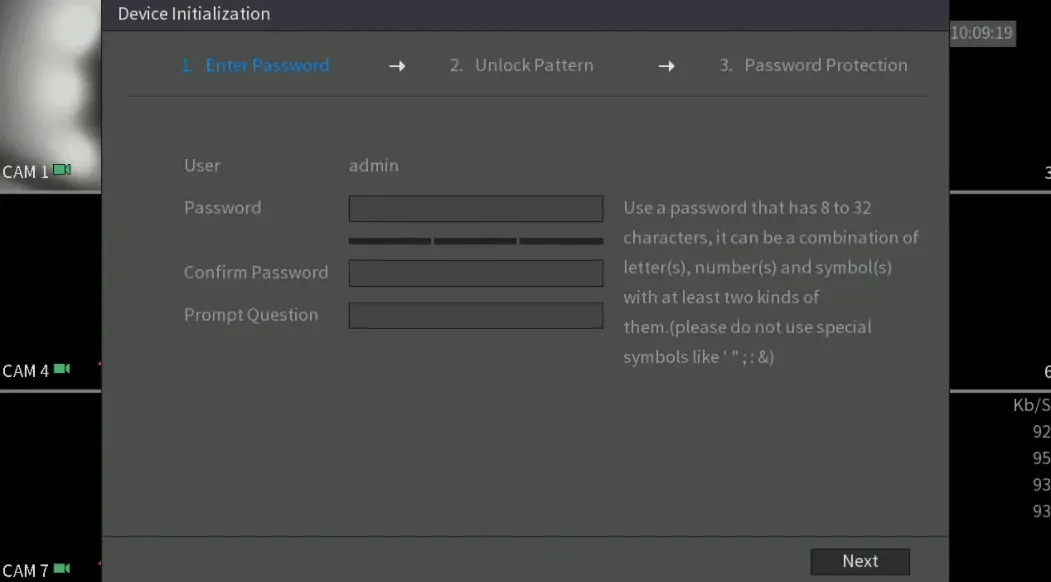
Task: Select the CAM 4 channel label
Action: tap(25, 371)
